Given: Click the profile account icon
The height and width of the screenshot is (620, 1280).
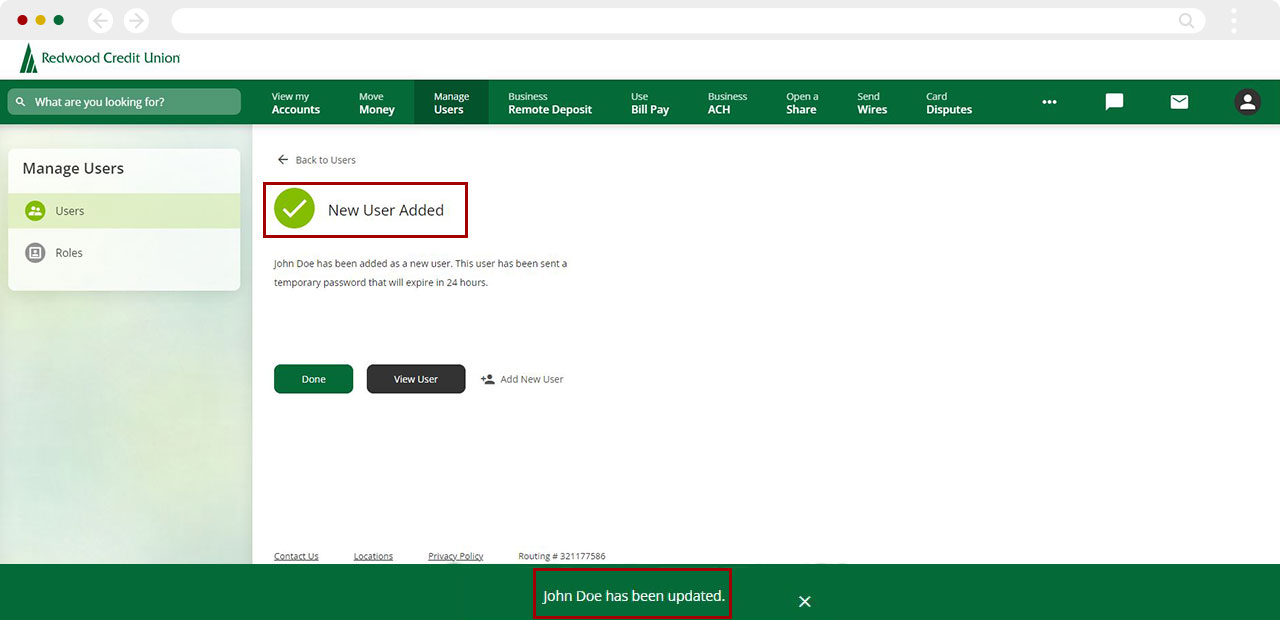Looking at the screenshot, I should point(1247,102).
